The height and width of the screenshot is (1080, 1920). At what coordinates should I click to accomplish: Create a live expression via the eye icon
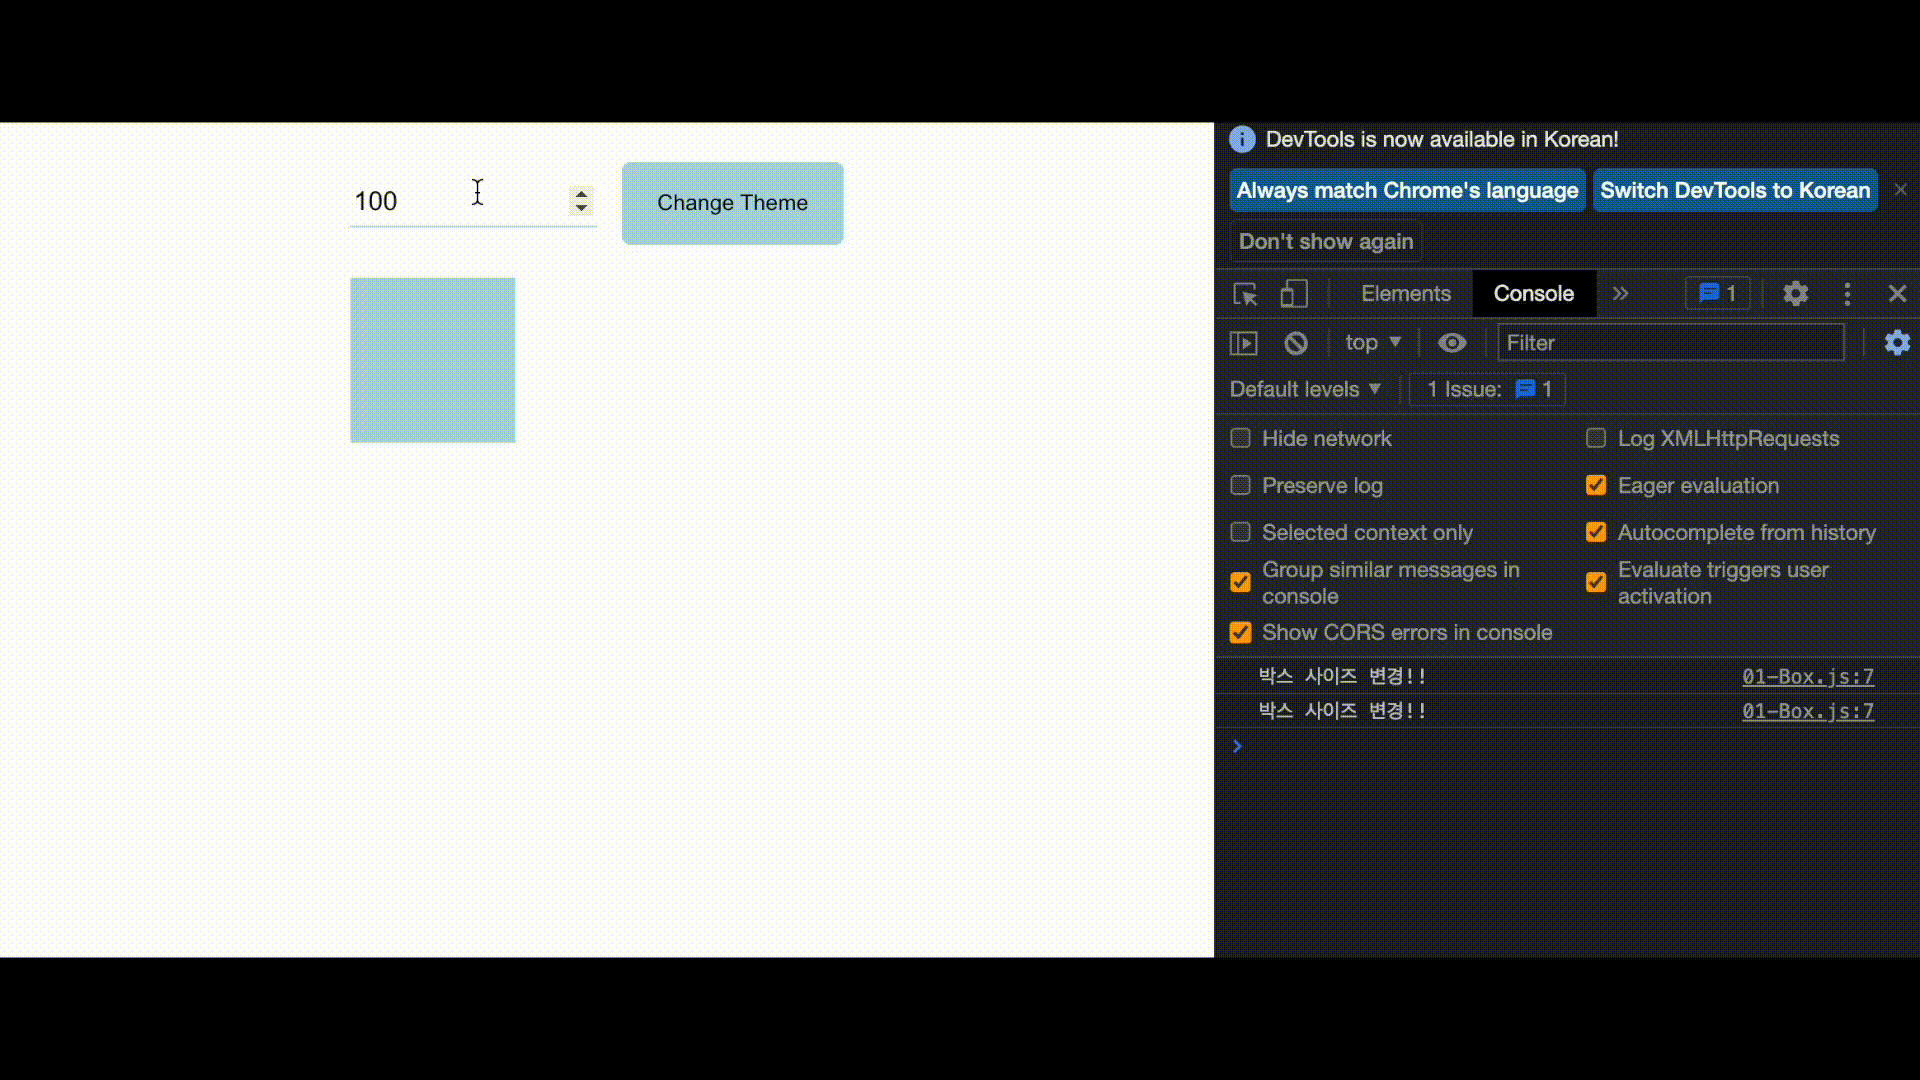pyautogui.click(x=1451, y=342)
